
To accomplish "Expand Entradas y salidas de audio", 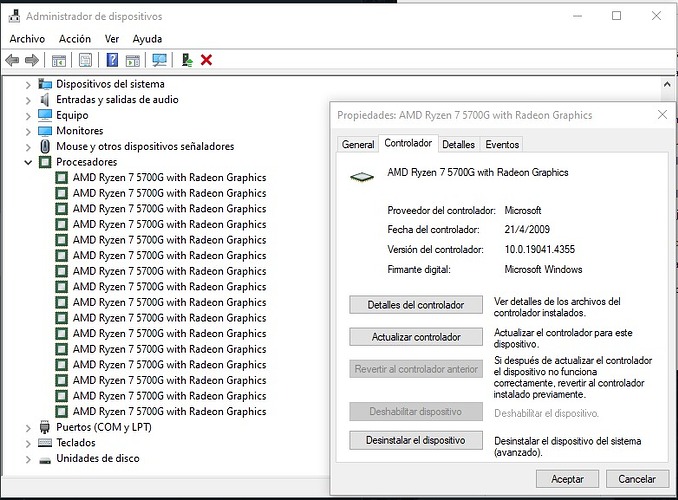I will (x=28, y=100).
